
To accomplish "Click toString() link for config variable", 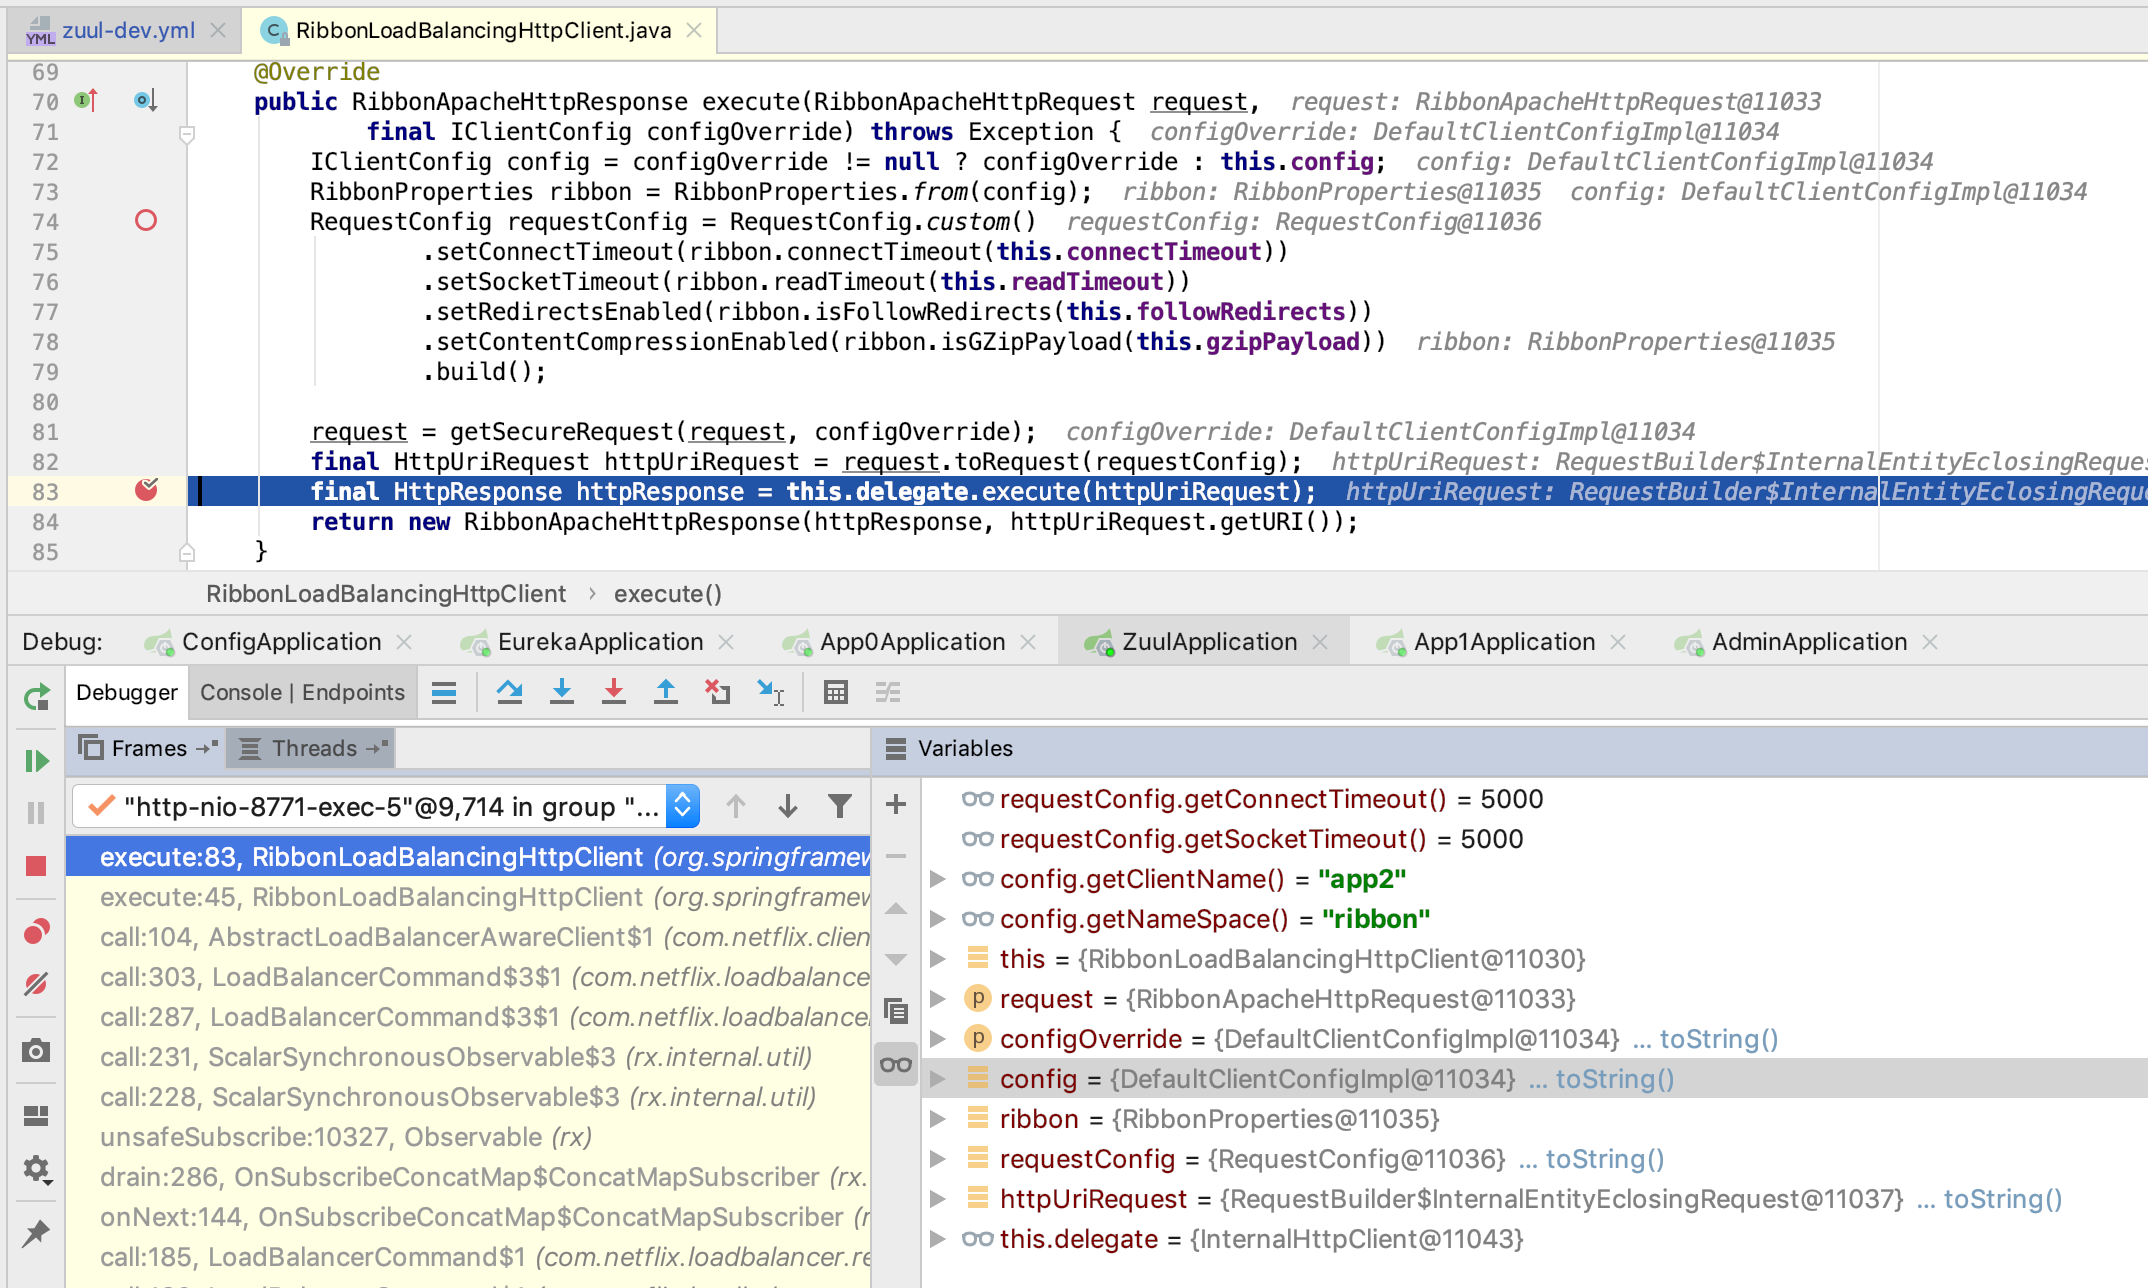I will [1614, 1079].
